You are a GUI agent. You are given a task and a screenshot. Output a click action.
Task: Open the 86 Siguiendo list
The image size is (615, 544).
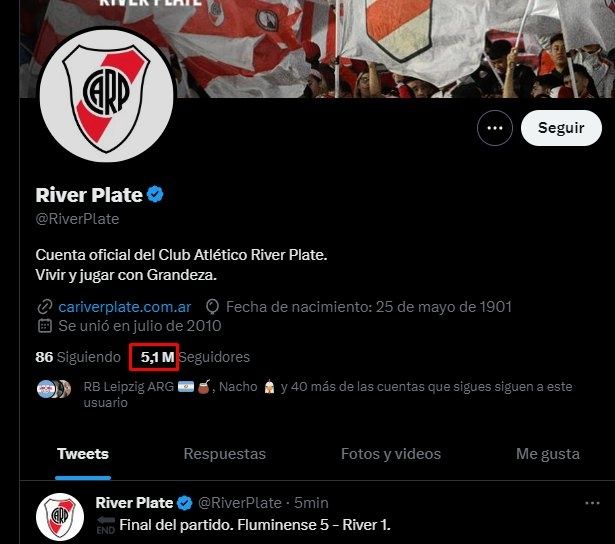click(78, 357)
